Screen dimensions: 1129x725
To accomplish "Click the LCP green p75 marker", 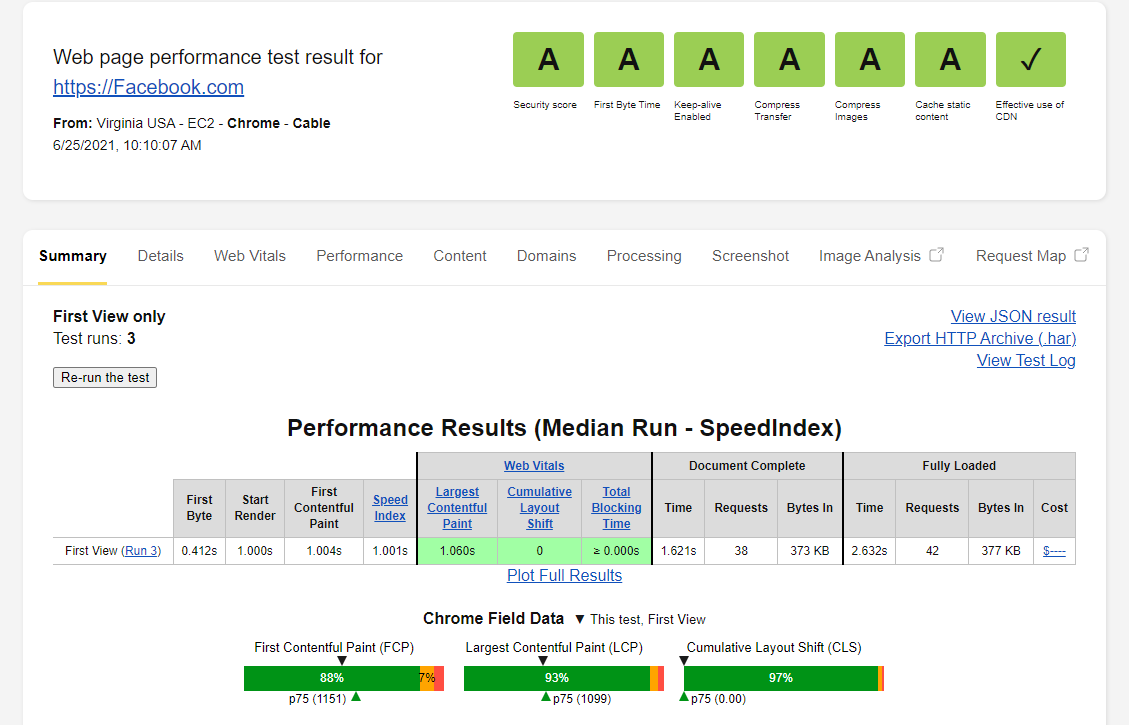I will tap(546, 696).
